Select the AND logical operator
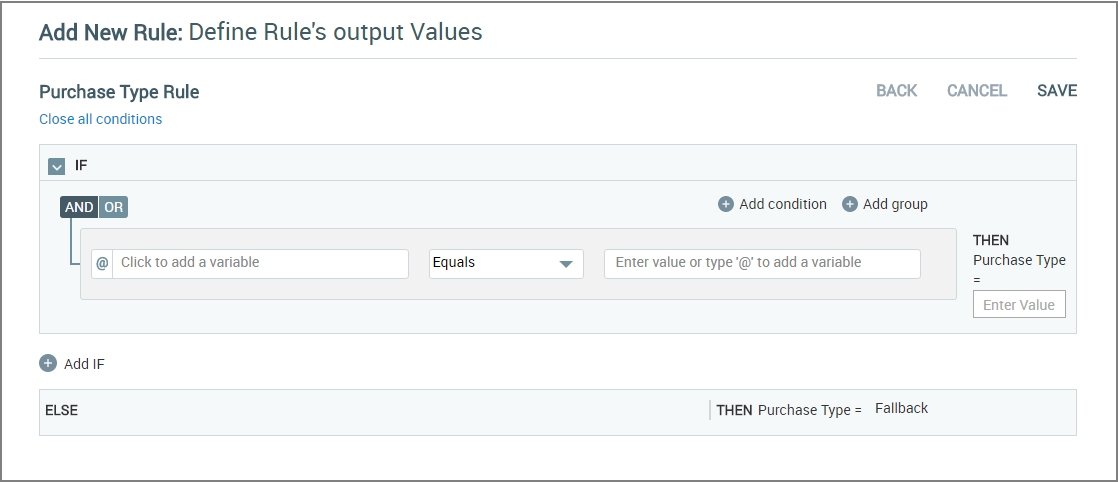The width and height of the screenshot is (1118, 482). coord(79,207)
